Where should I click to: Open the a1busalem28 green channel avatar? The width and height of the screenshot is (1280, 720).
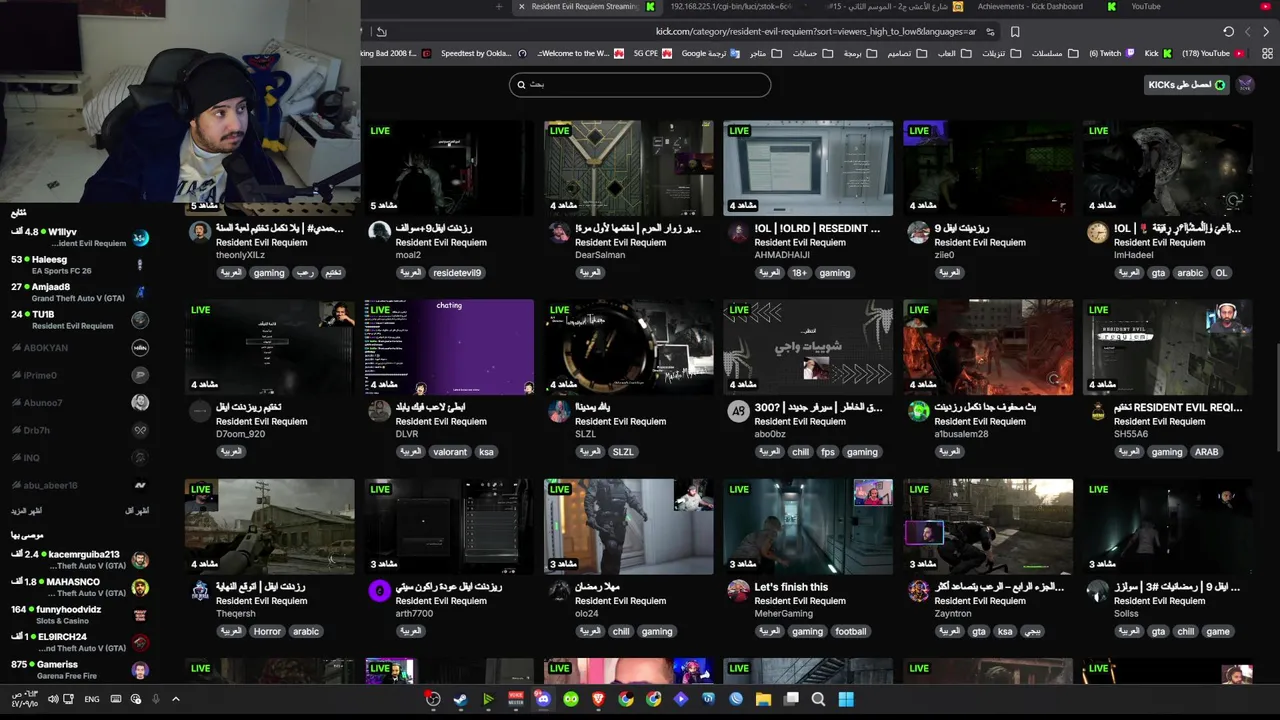[918, 411]
